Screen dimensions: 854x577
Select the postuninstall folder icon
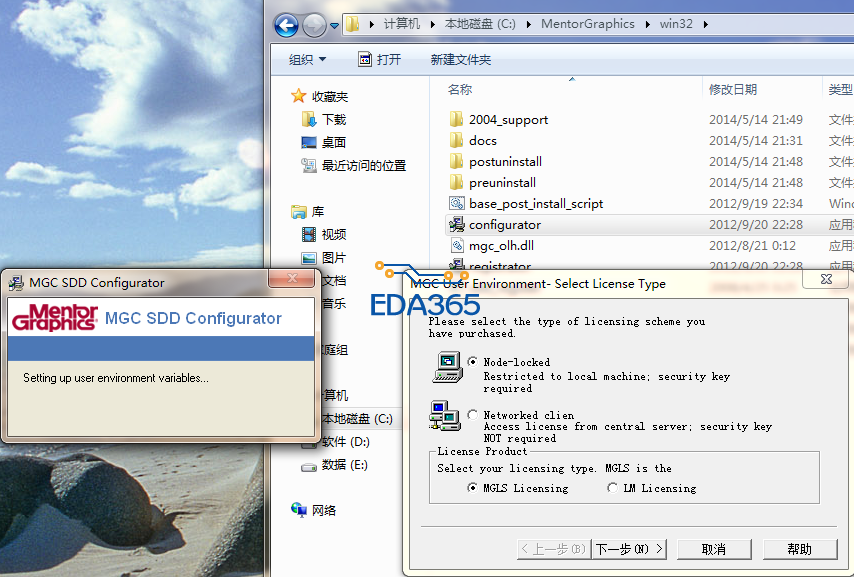pos(456,161)
